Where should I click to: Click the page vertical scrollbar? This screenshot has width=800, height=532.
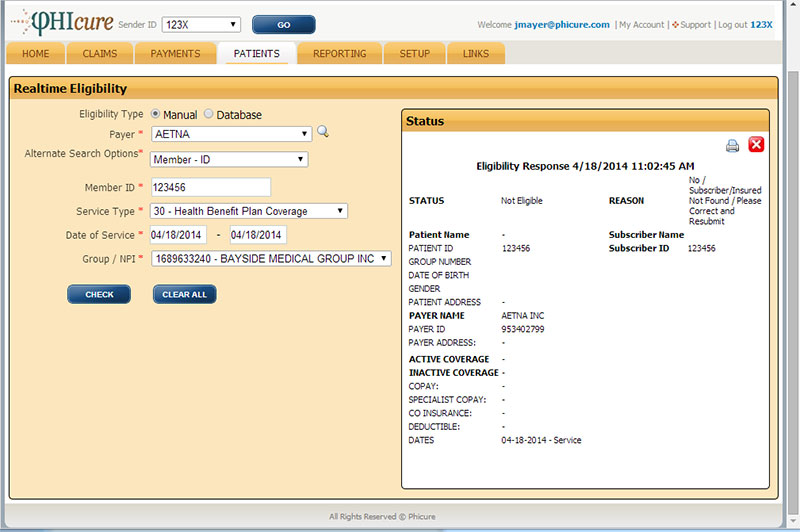coord(793,293)
